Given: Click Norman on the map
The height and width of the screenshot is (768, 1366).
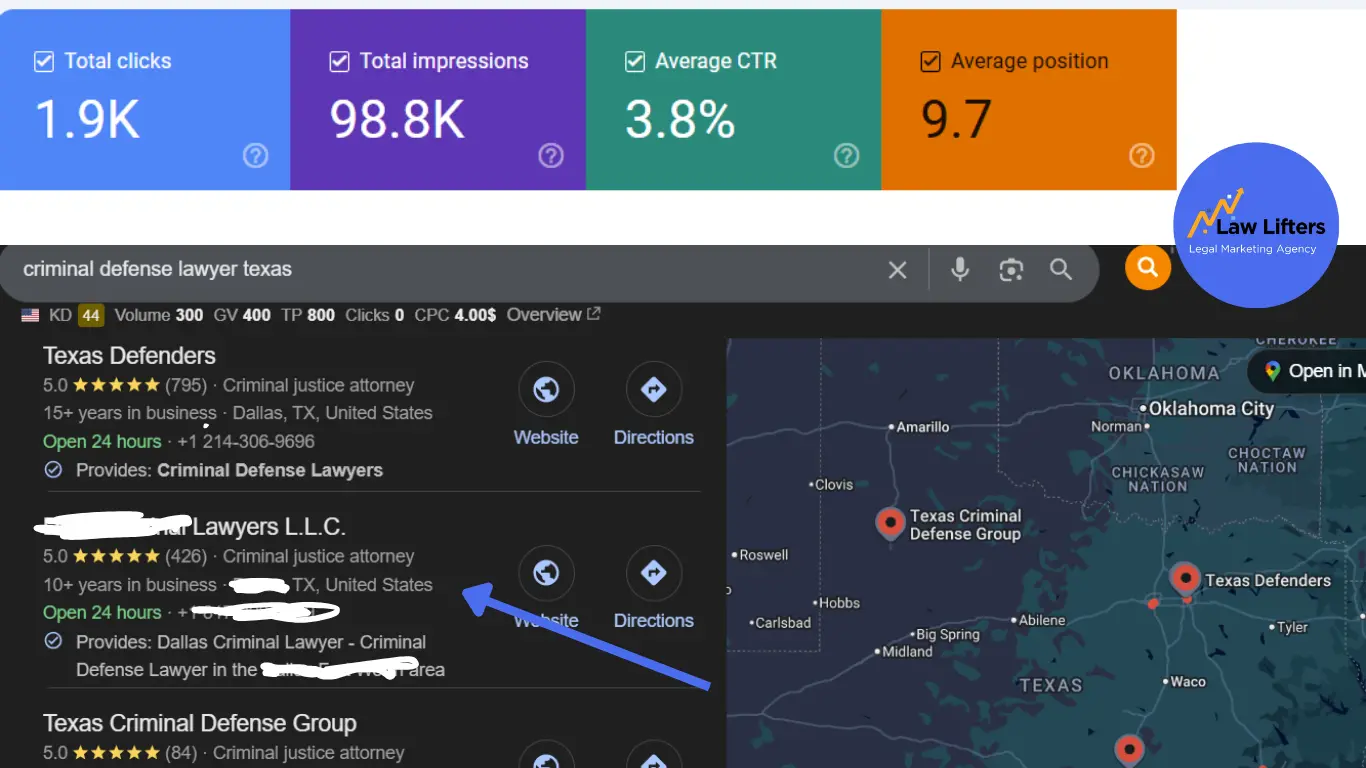Looking at the screenshot, I should tap(1118, 427).
